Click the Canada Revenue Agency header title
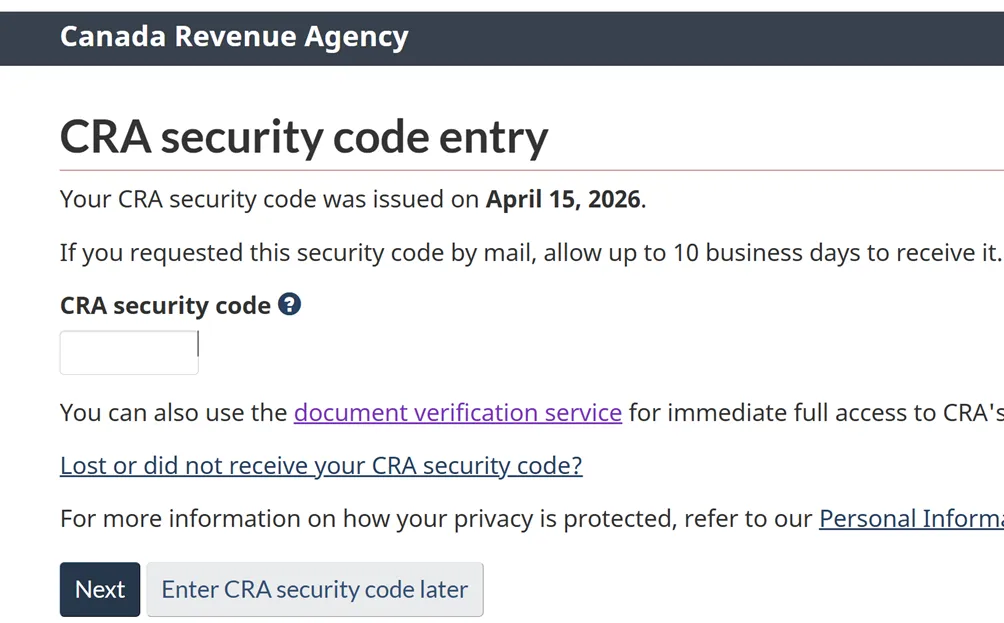The height and width of the screenshot is (623, 1004). (234, 37)
